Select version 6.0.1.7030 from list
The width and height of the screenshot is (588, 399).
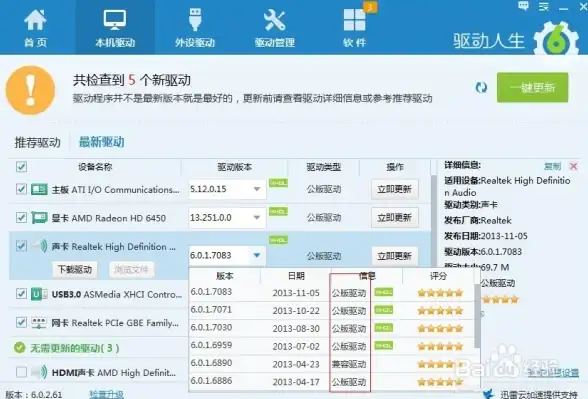[332, 328]
